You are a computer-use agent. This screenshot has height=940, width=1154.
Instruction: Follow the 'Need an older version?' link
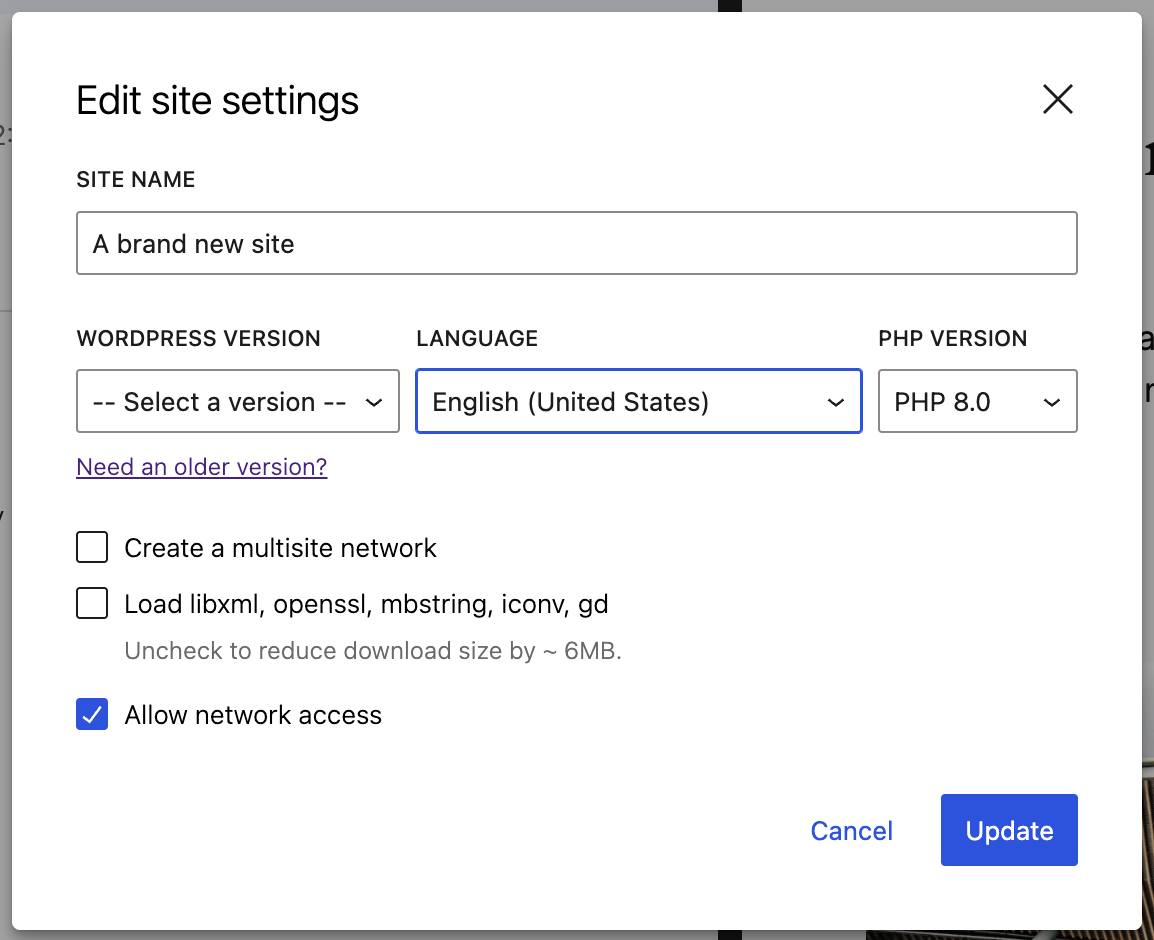(x=202, y=467)
